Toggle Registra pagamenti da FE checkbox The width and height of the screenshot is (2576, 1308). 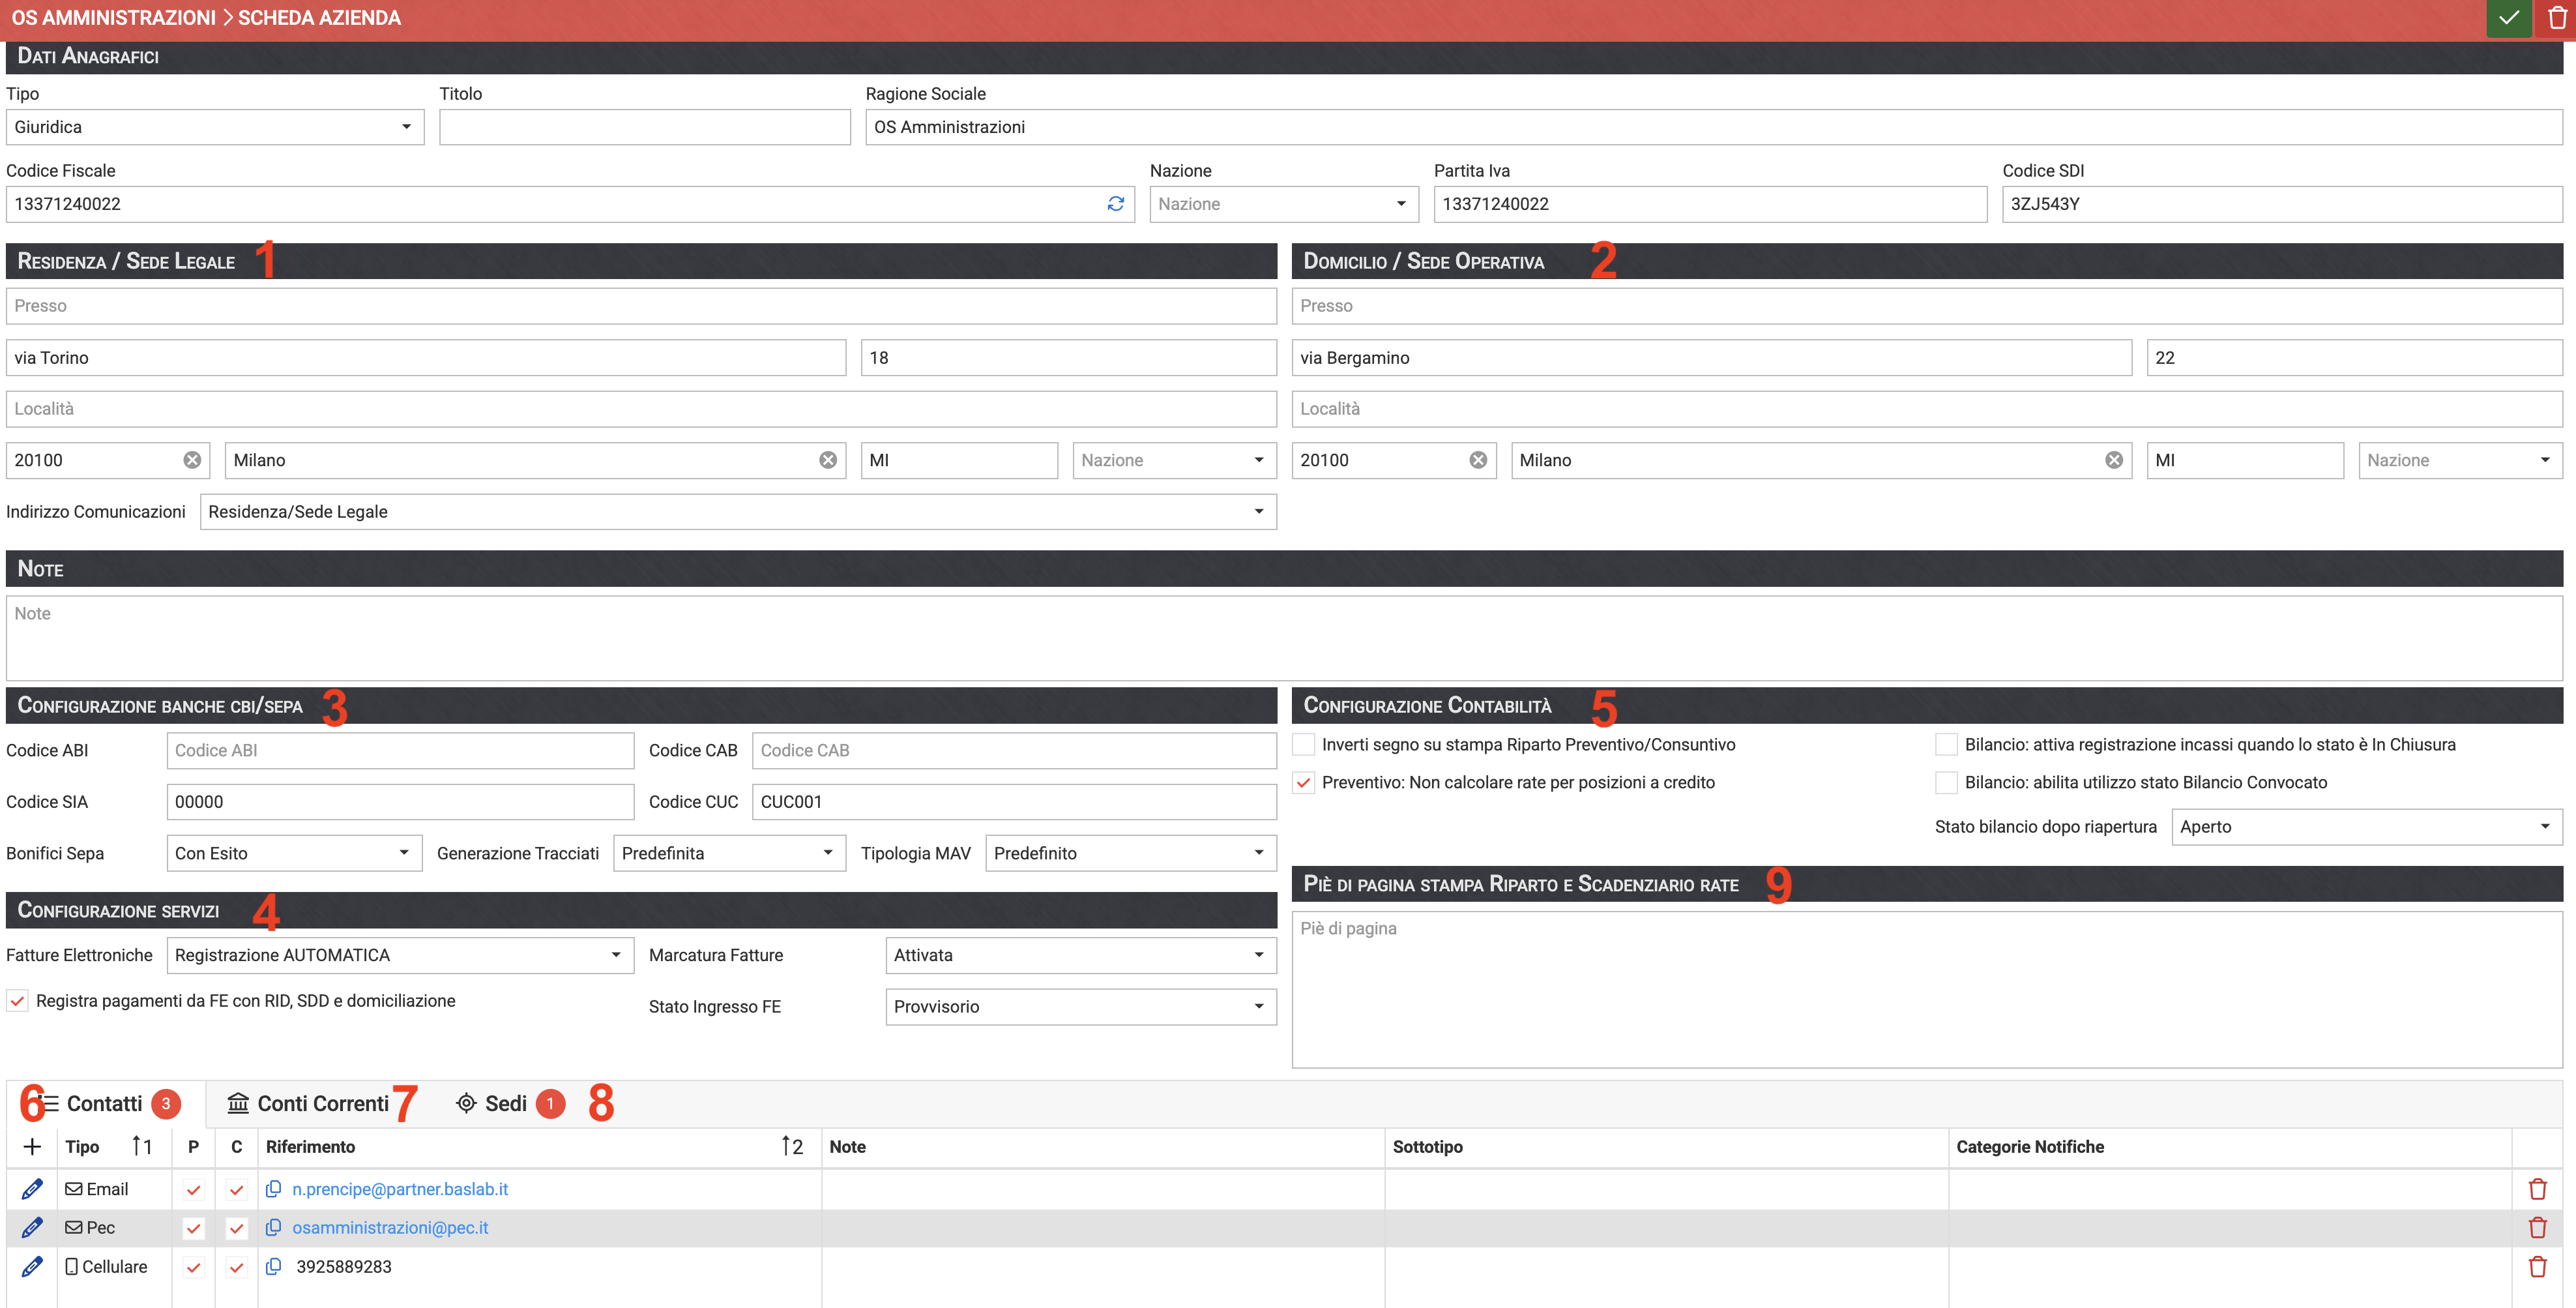pyautogui.click(x=18, y=1001)
